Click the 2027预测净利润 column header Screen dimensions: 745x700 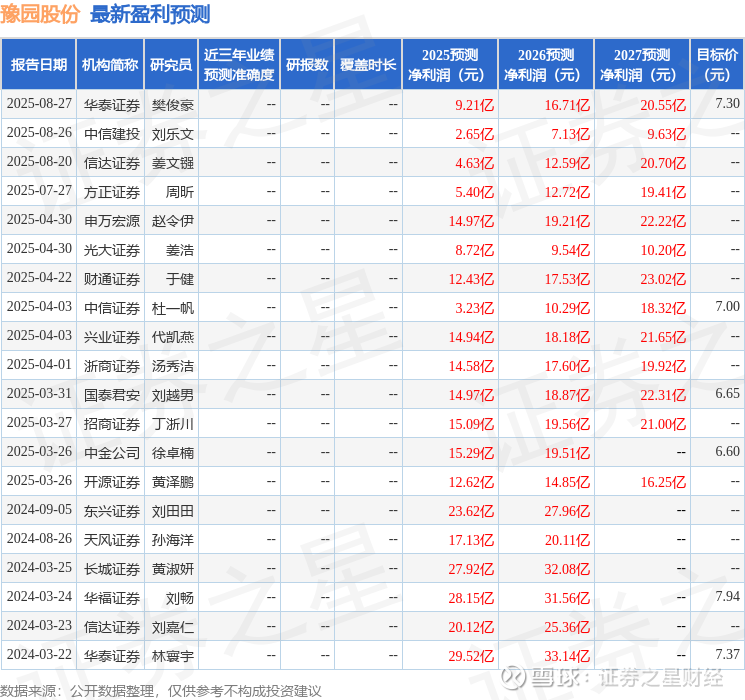pos(642,65)
